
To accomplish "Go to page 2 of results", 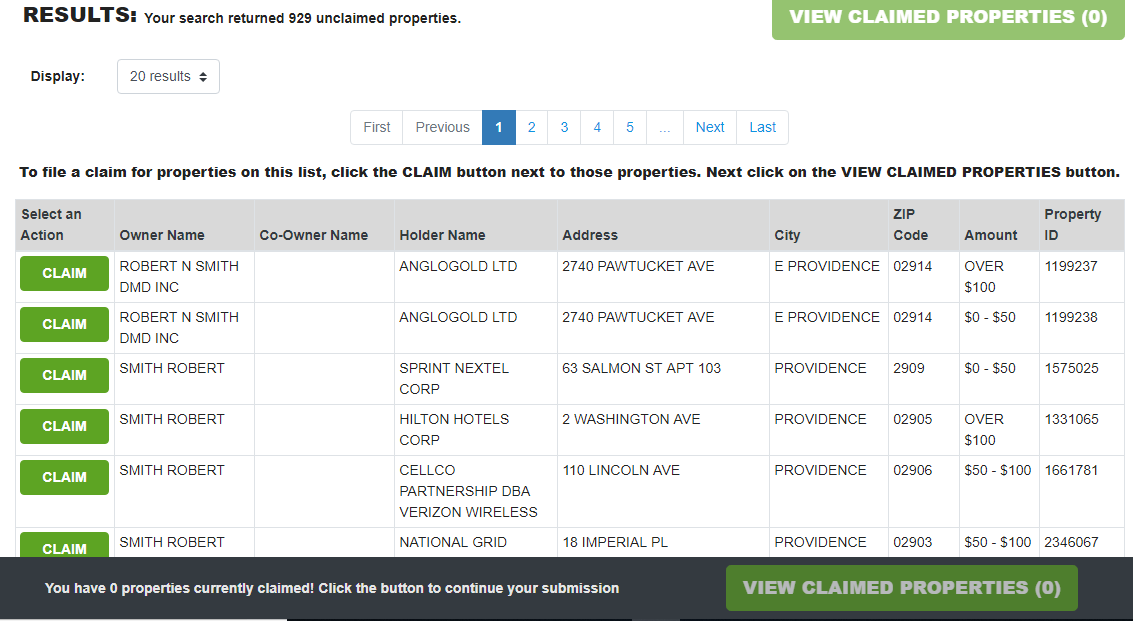I will (531, 127).
